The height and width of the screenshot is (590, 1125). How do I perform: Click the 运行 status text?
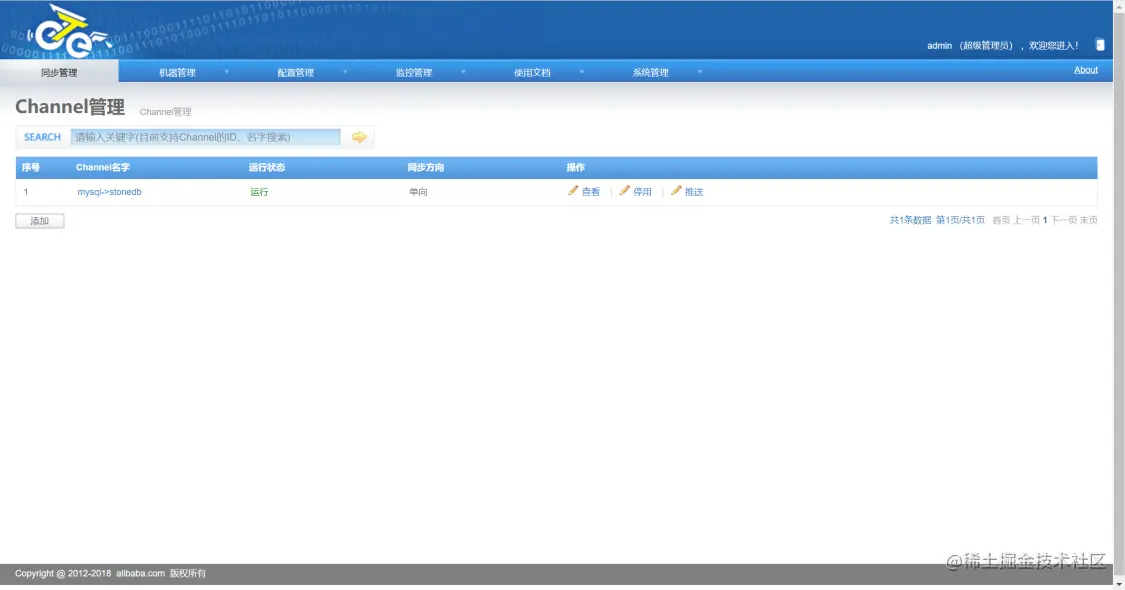(259, 192)
